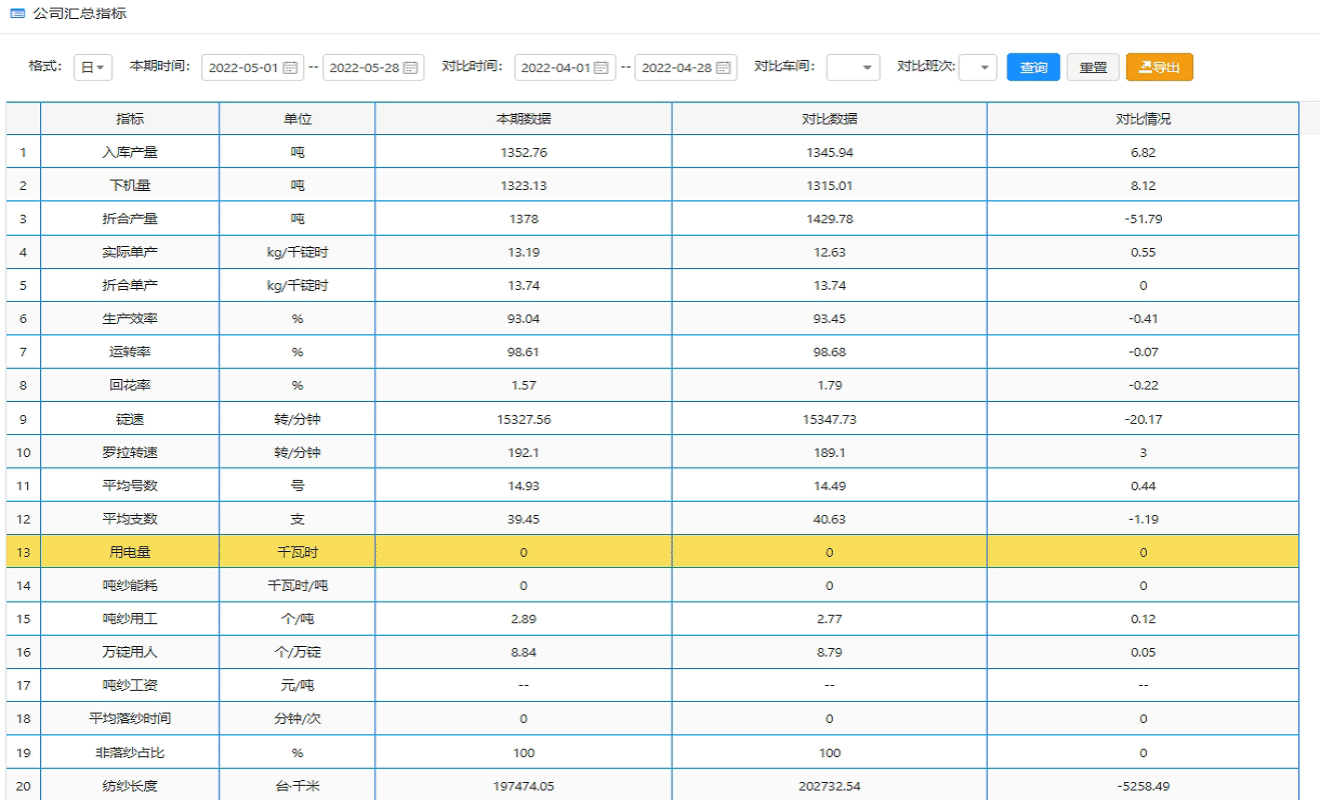
Task: Click the orange 导出 button
Action: coord(1159,68)
